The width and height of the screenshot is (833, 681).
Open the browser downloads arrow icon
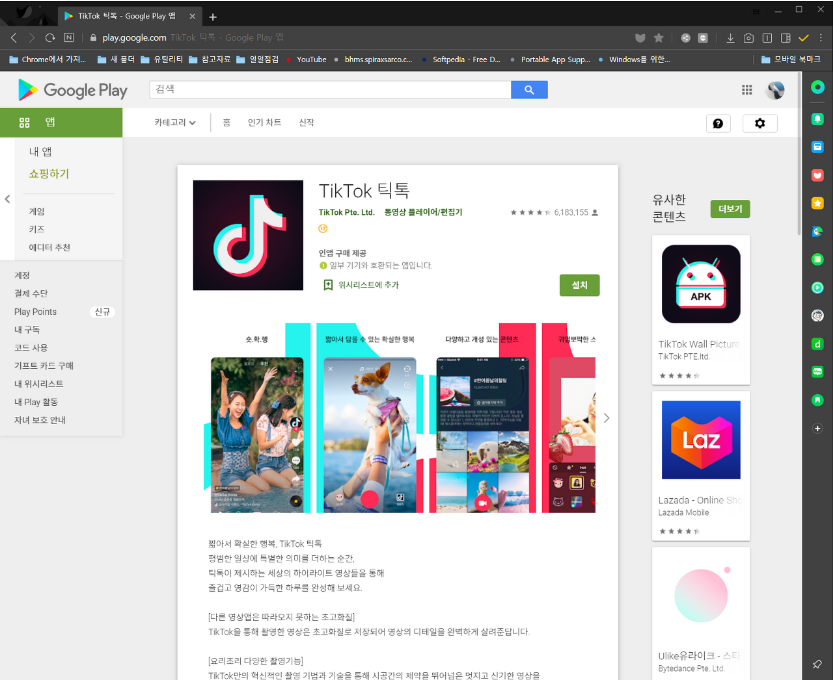[730, 38]
